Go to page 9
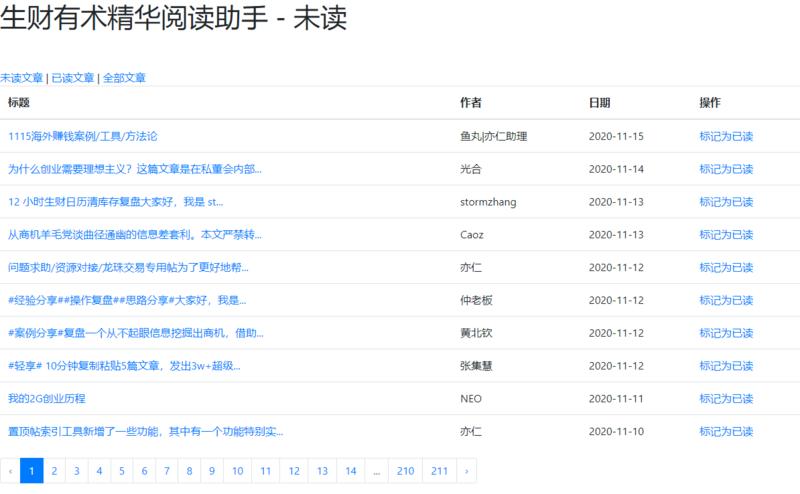Screen dimensions: 800x494 [212, 471]
